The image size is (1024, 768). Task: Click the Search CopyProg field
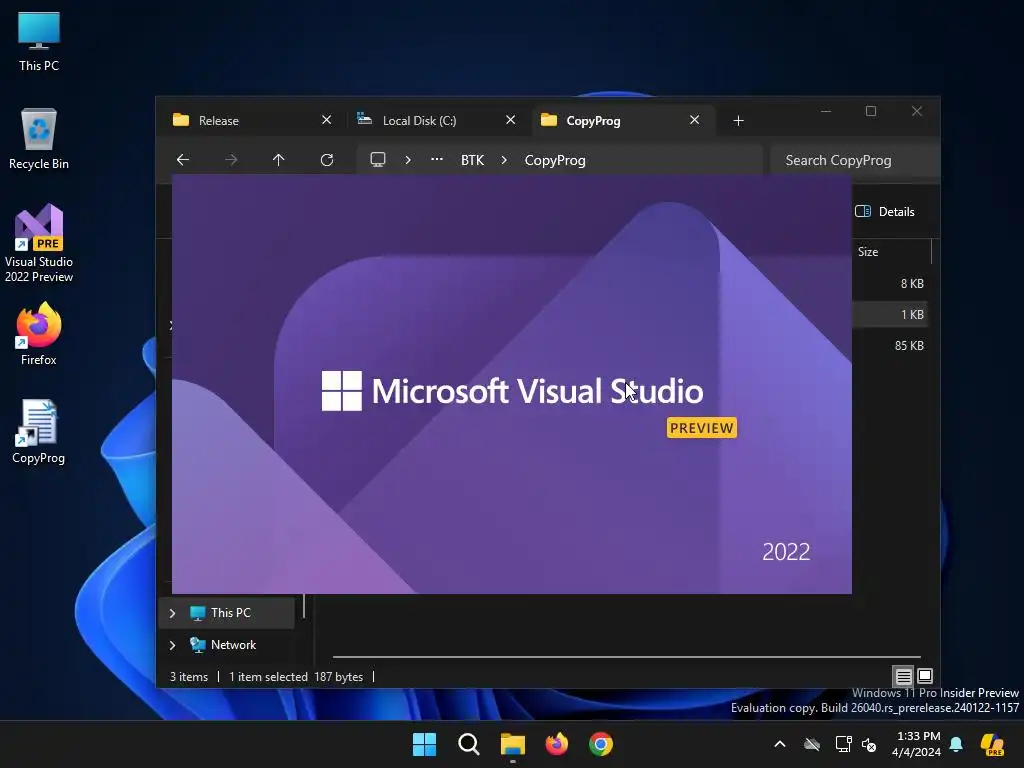pos(855,160)
